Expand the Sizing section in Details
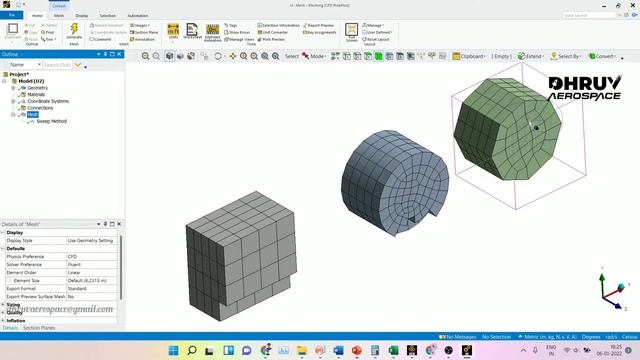The height and width of the screenshot is (360, 640). pos(3,304)
